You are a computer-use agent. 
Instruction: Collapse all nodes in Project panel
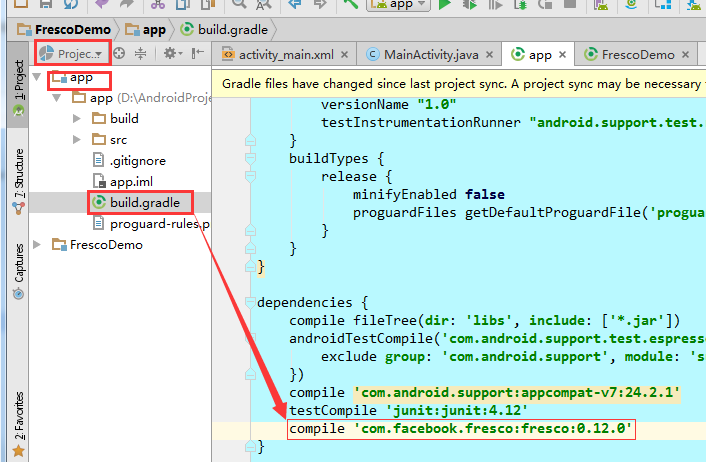[x=141, y=53]
